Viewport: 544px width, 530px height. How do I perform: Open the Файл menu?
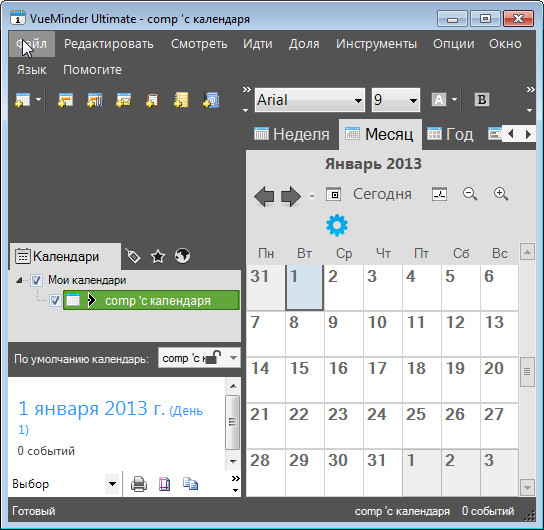pyautogui.click(x=32, y=44)
